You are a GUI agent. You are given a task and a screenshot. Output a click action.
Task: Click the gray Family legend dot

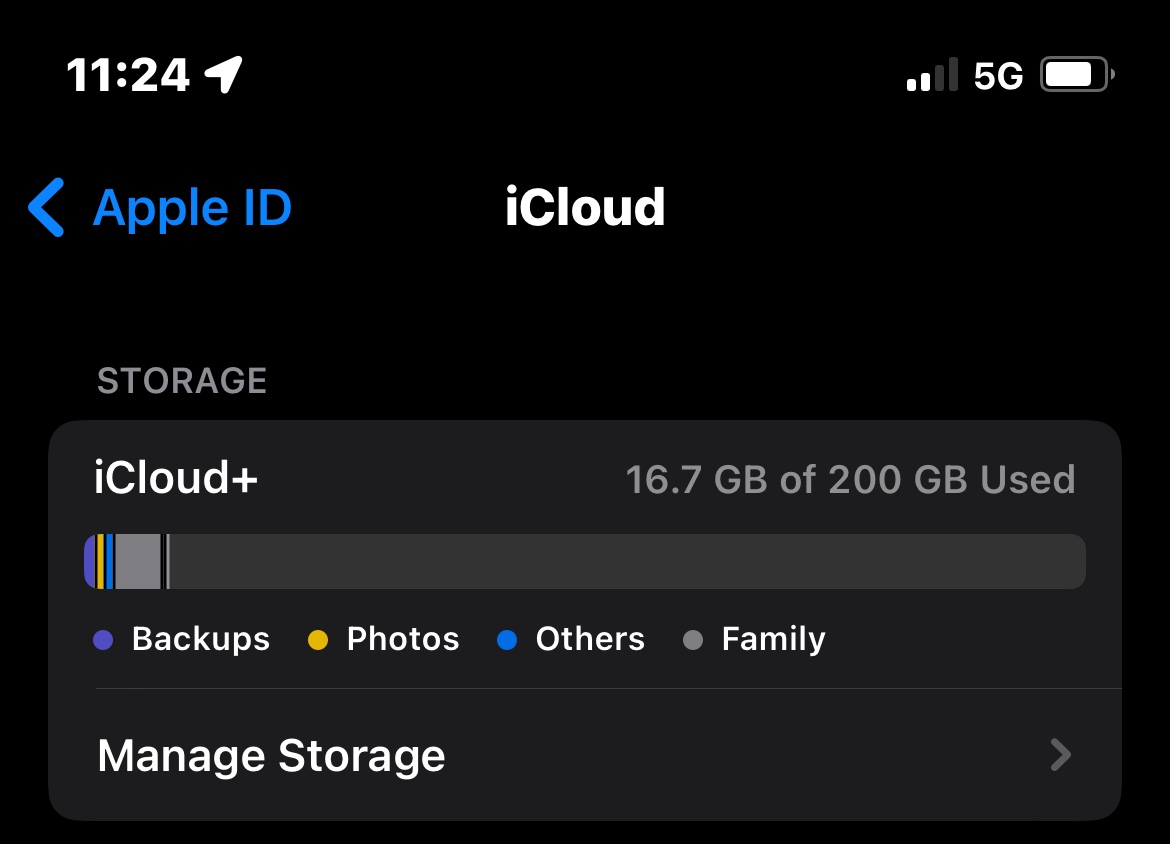coord(693,640)
